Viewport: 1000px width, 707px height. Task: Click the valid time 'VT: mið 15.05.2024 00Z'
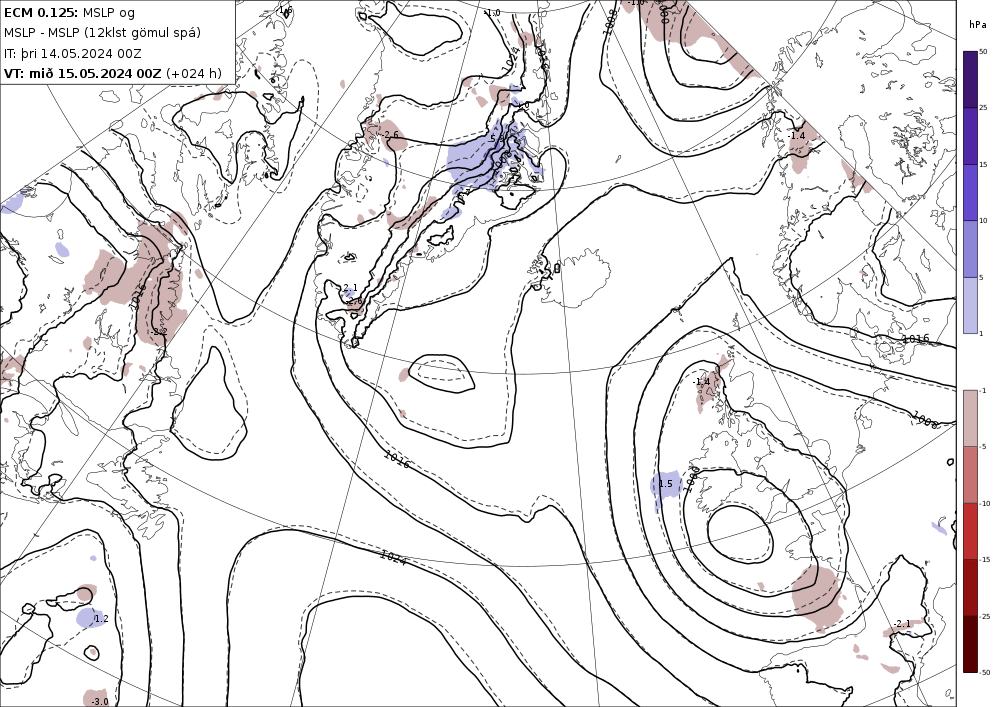(82, 73)
